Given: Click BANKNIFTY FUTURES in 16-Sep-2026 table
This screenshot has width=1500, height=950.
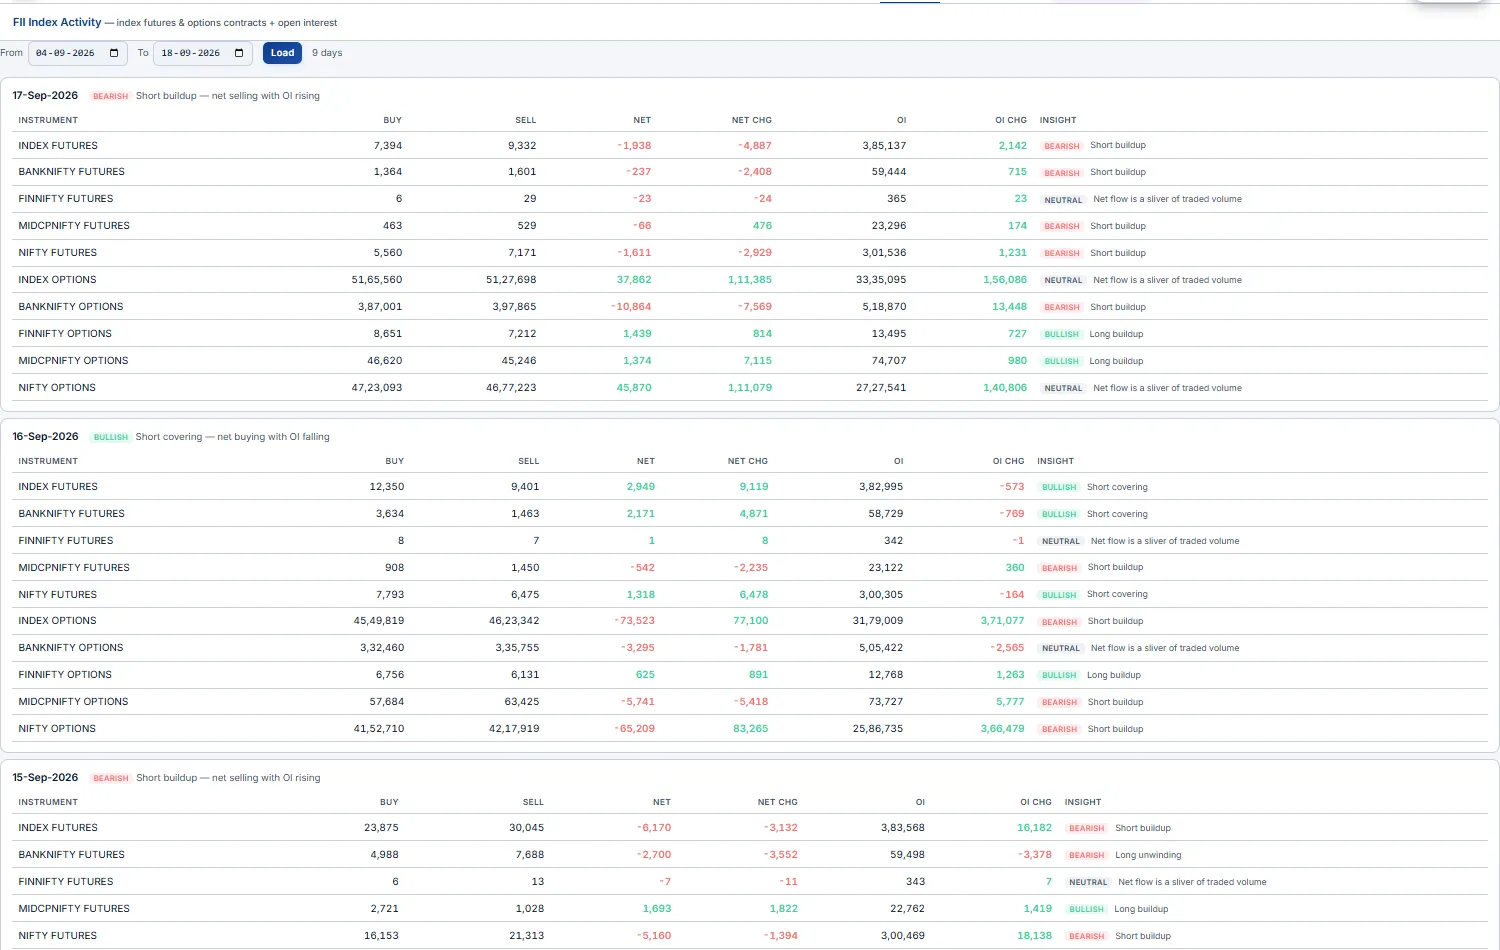Looking at the screenshot, I should [x=71, y=514].
